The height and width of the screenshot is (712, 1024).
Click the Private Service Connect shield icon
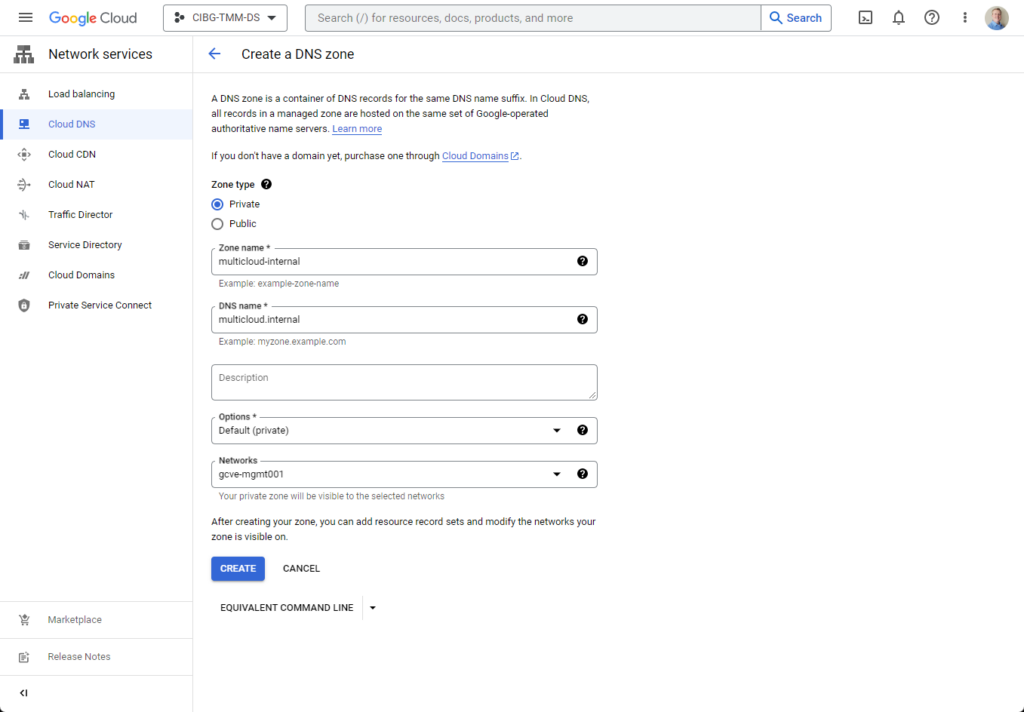tap(24, 305)
